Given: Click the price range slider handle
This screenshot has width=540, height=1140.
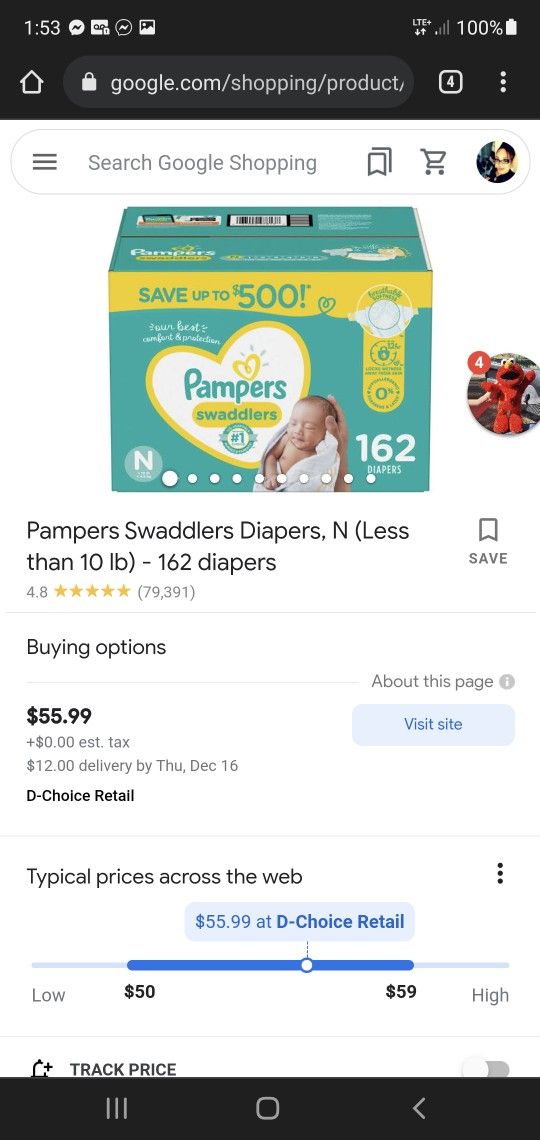Looking at the screenshot, I should click(307, 965).
